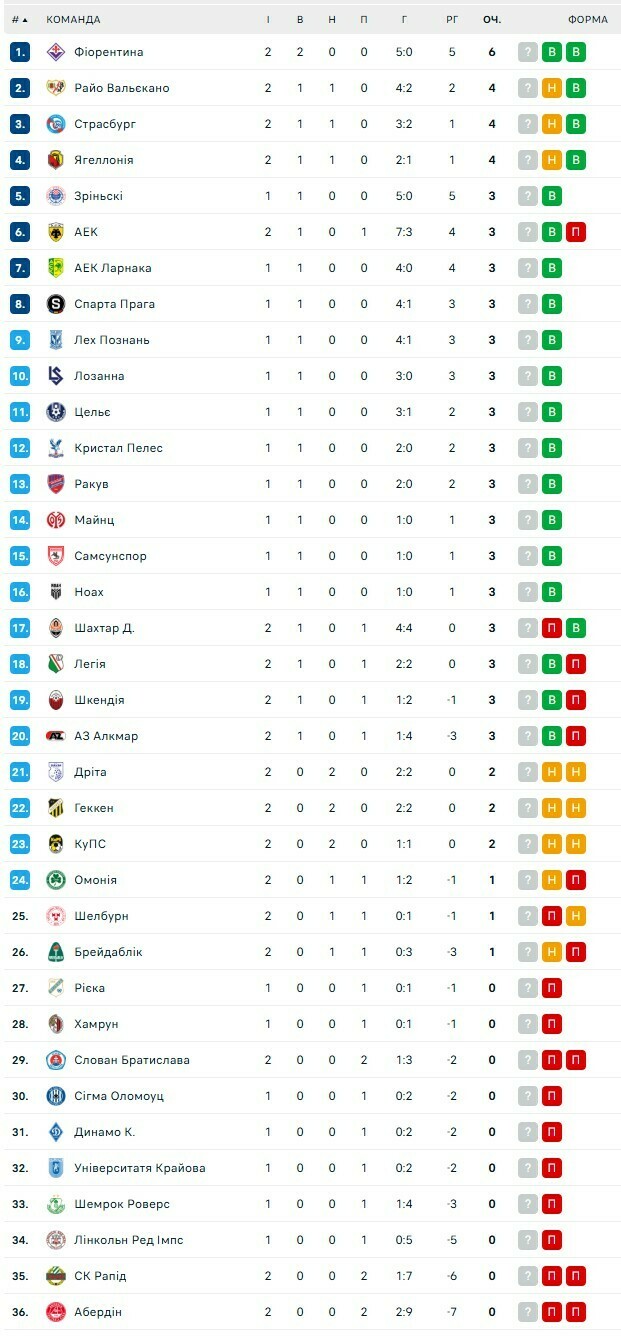This screenshot has height=1336, width=621.
Task: Click the КОМАНДА column header
Action: pos(73,20)
